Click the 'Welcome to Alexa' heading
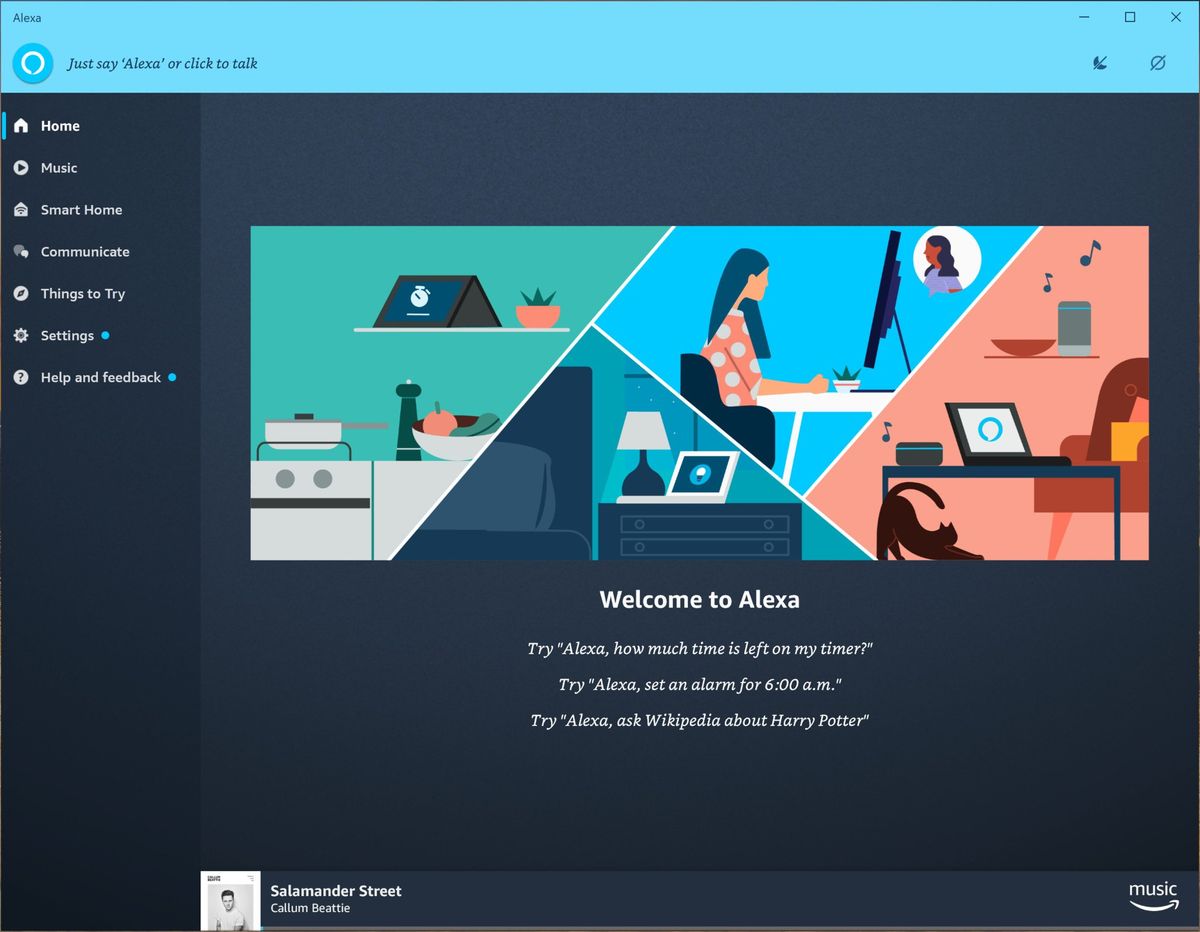This screenshot has height=932, width=1200. tap(699, 600)
